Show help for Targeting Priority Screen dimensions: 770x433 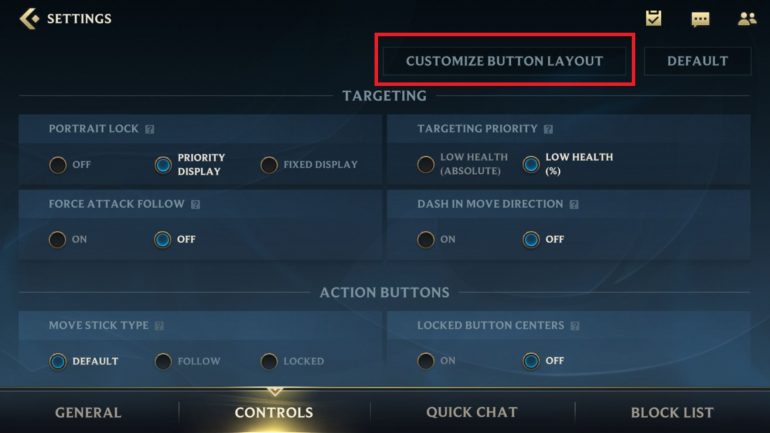point(549,129)
